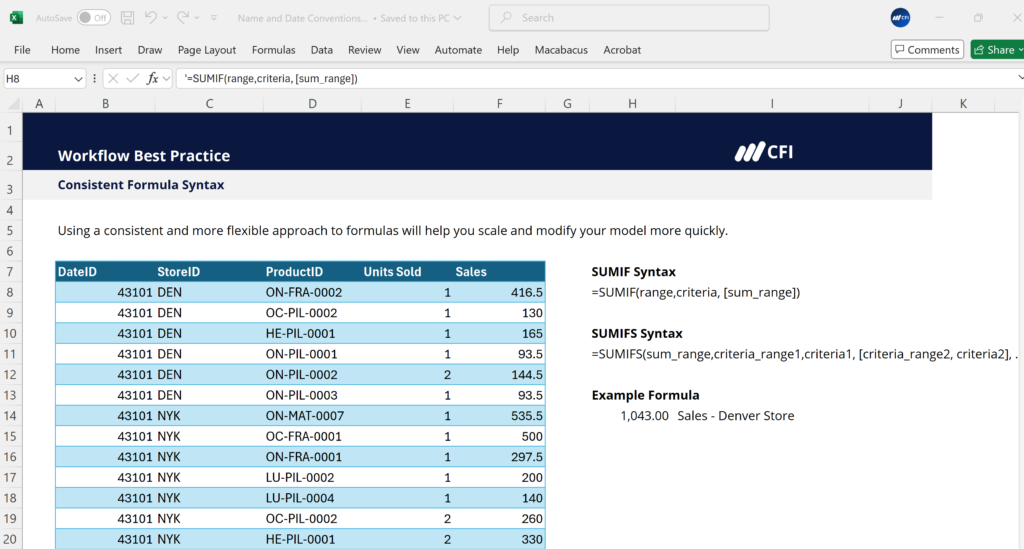The width and height of the screenshot is (1024, 549).
Task: Open the Undo history dropdown arrow
Action: pyautogui.click(x=166, y=17)
